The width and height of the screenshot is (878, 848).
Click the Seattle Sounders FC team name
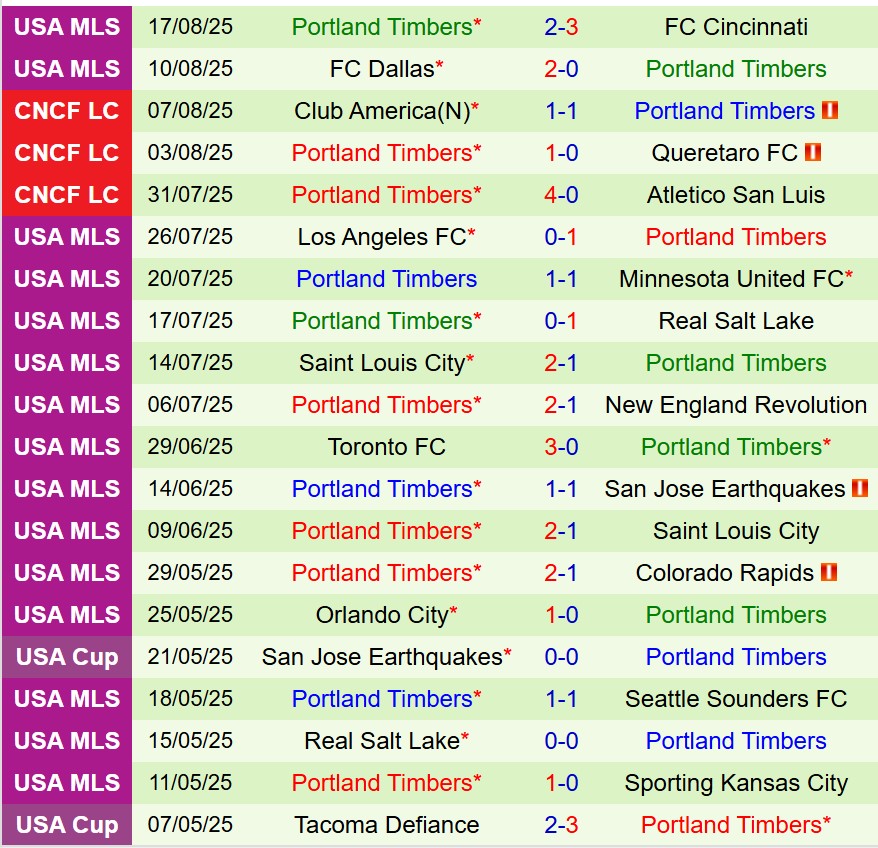click(x=736, y=699)
